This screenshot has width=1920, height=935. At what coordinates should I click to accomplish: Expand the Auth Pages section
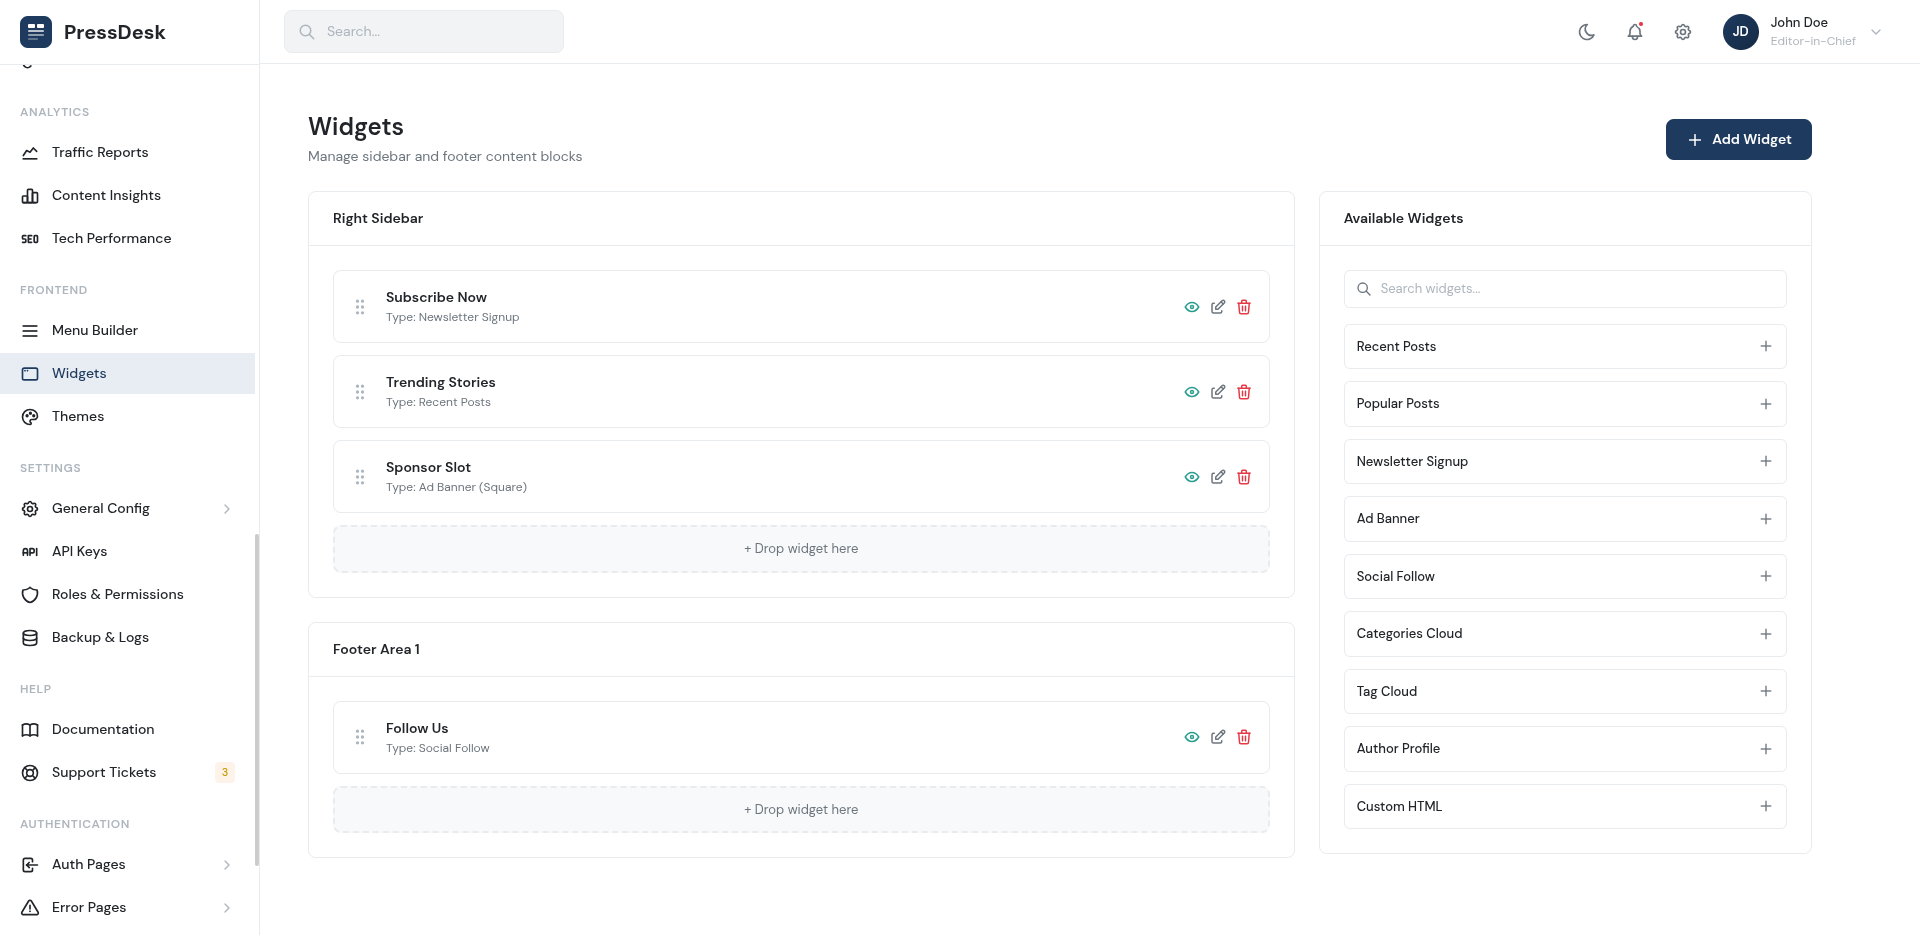(x=224, y=864)
